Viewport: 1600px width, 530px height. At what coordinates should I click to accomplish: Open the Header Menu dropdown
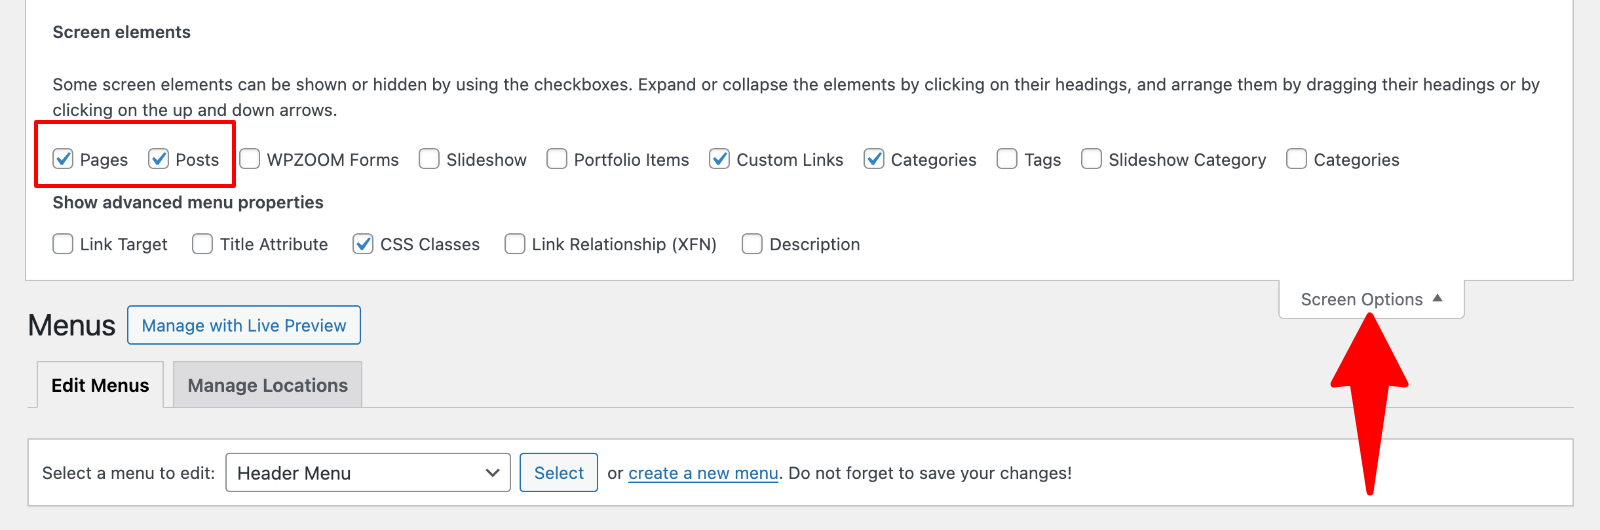click(x=368, y=473)
